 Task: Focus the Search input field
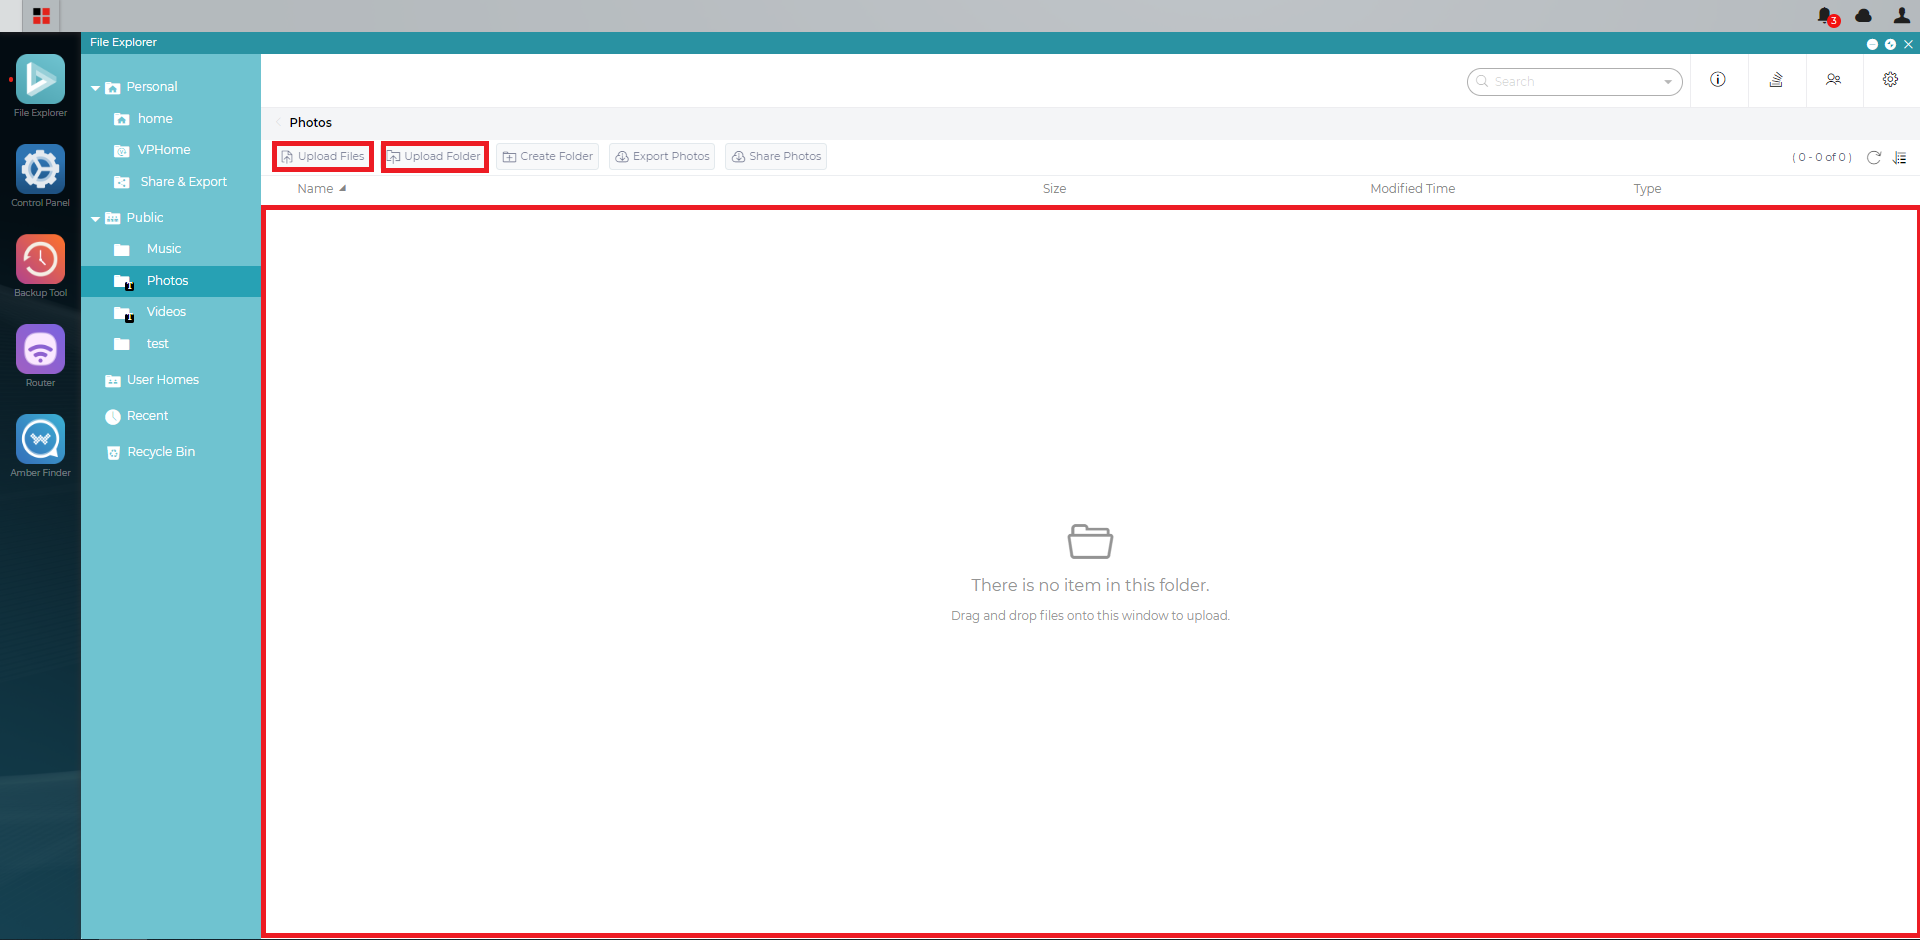[1575, 82]
